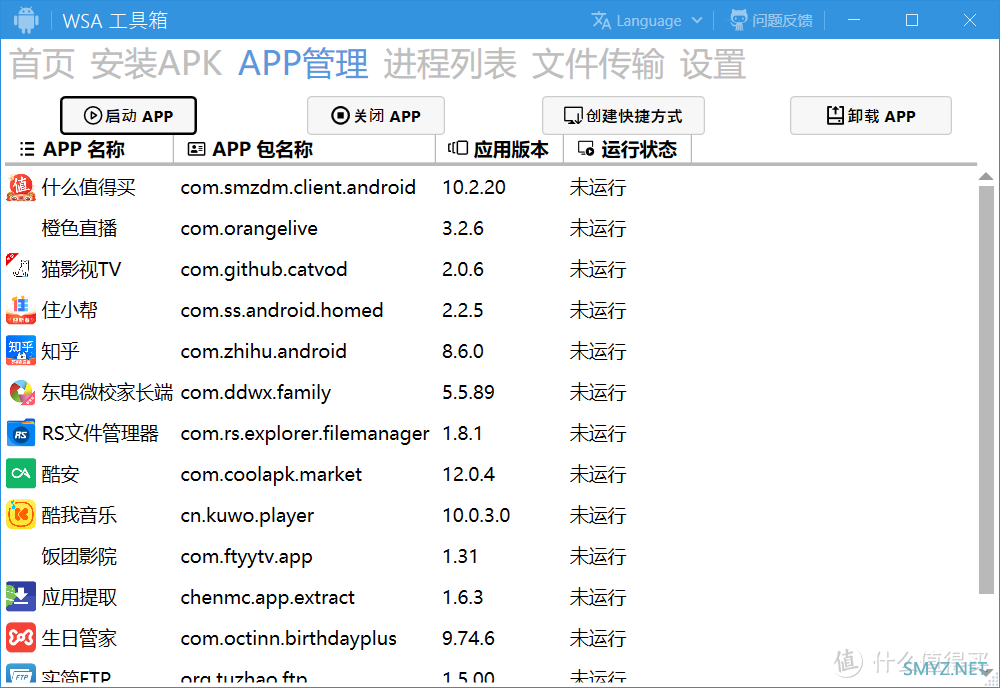Select the 酷安 app name
The width and height of the screenshot is (1000, 688).
(61, 474)
